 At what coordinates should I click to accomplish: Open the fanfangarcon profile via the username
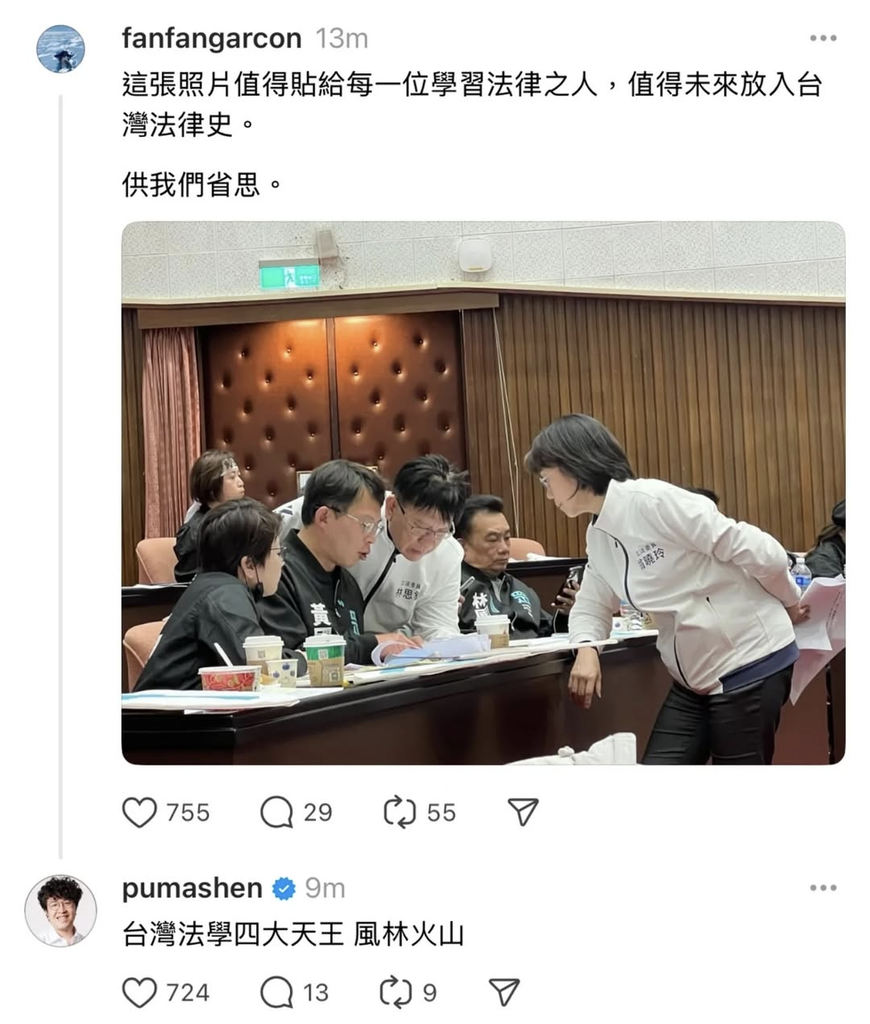212,39
